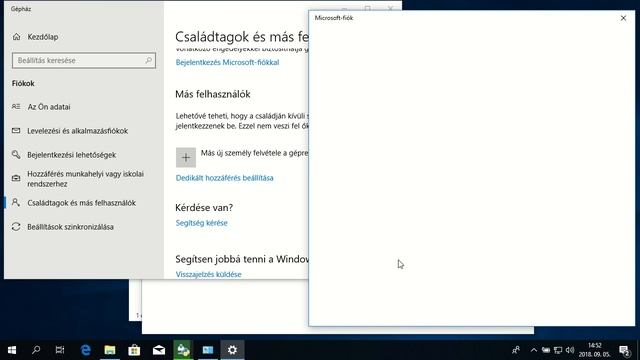The height and width of the screenshot is (360, 640).
Task: Close the Microsoft-fiók dialog window
Action: coord(623,18)
